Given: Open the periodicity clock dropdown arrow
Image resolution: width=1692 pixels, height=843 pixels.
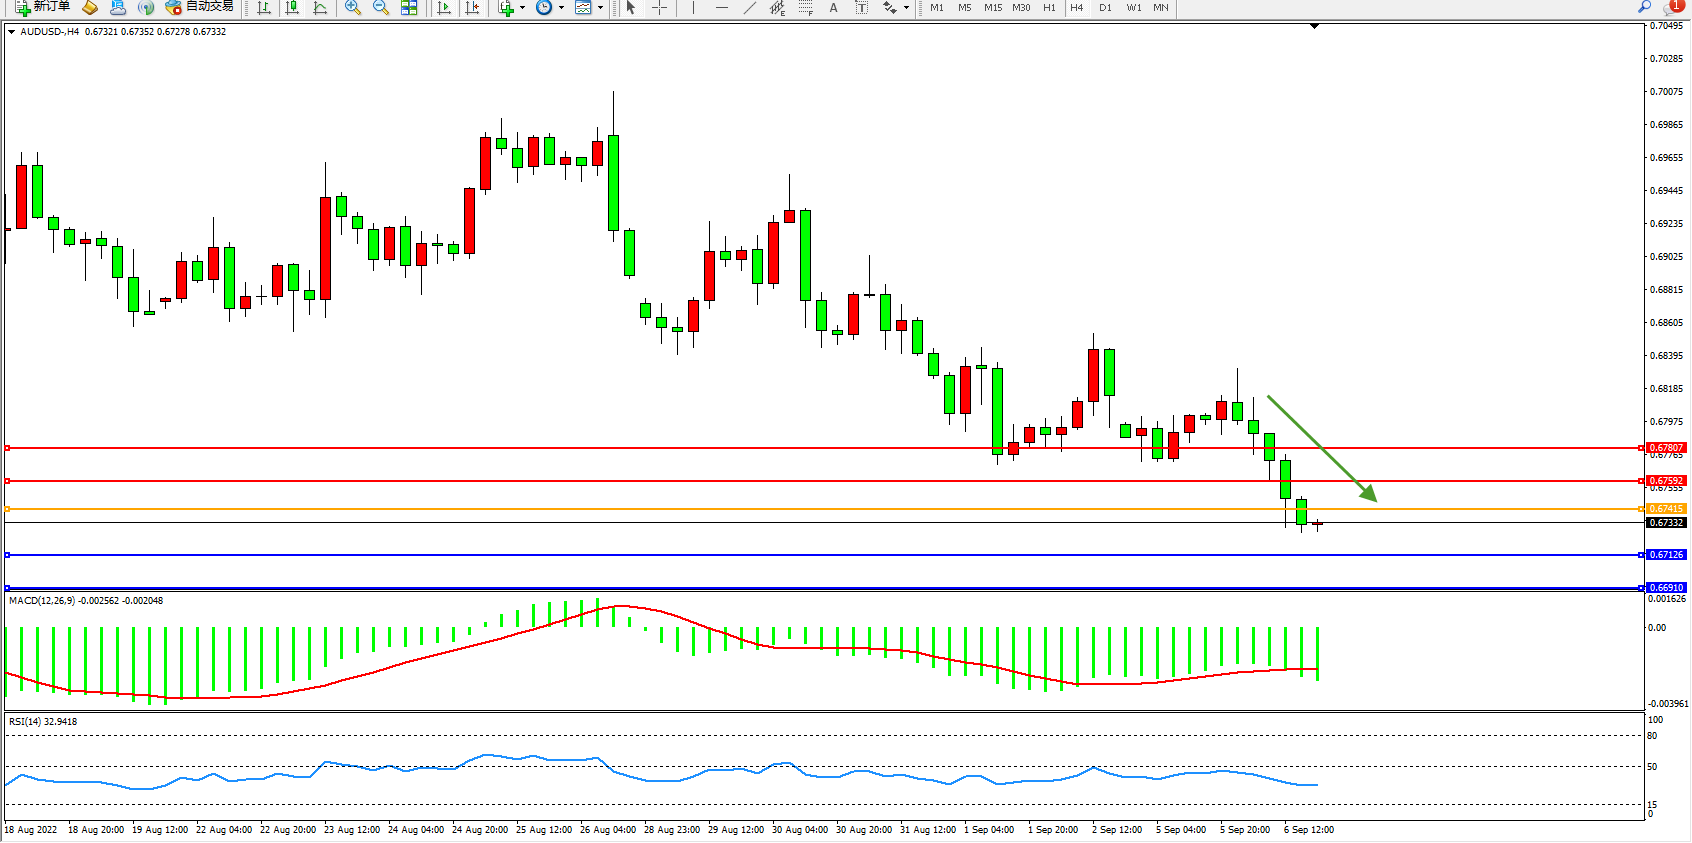Looking at the screenshot, I should pyautogui.click(x=561, y=8).
